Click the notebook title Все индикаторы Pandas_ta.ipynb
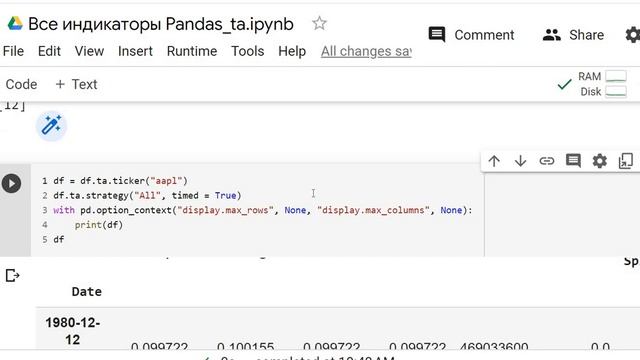Image resolution: width=640 pixels, height=360 pixels. tap(161, 24)
